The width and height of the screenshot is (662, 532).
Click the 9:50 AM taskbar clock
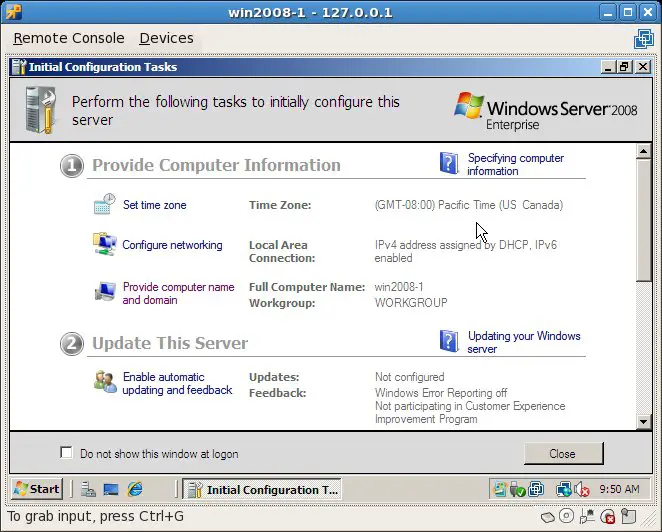(619, 489)
